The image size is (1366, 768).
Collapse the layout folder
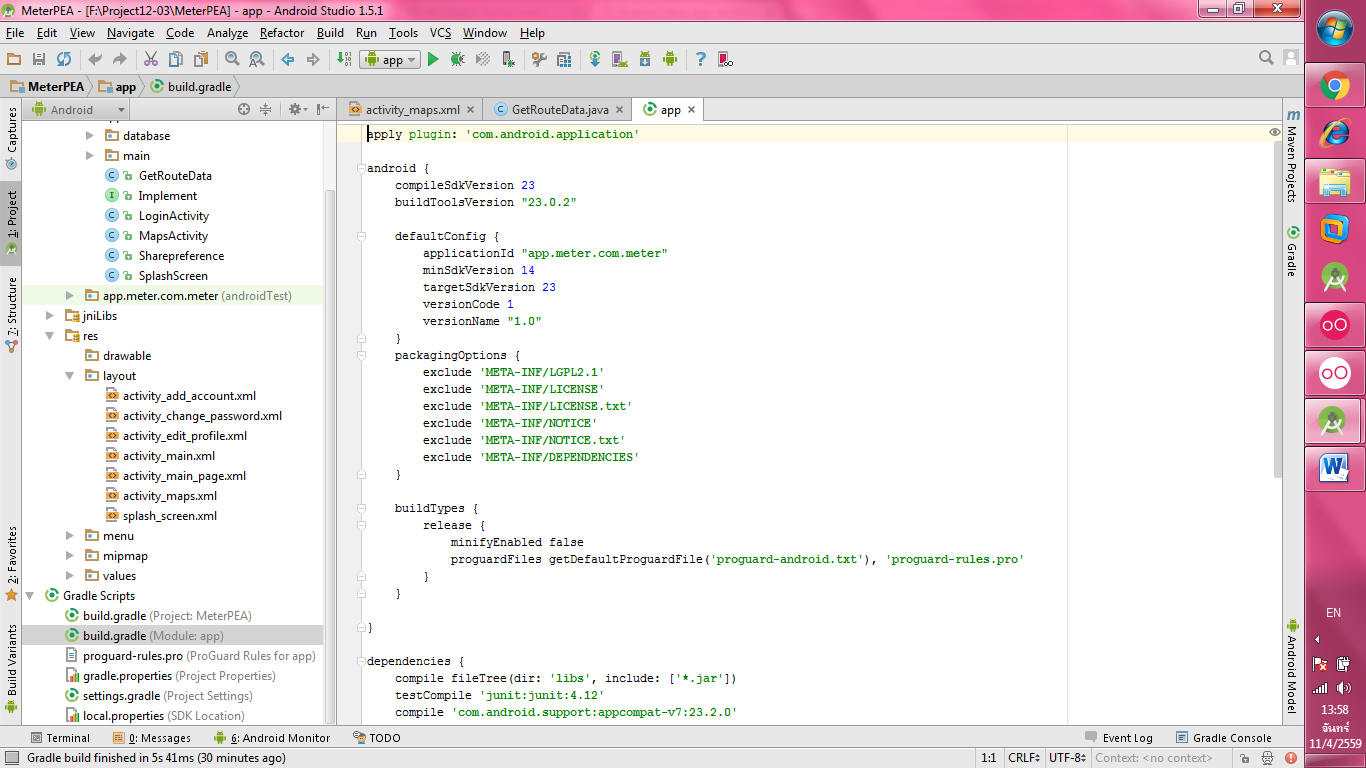[69, 376]
